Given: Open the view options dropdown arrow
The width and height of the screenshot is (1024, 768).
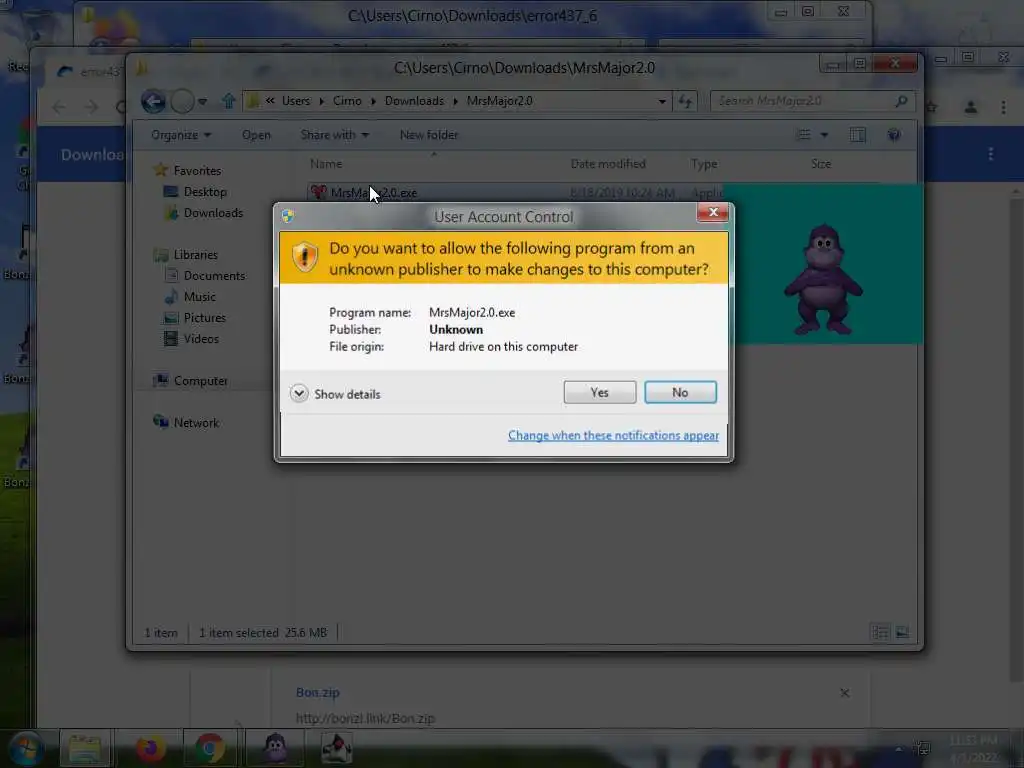Looking at the screenshot, I should tap(824, 135).
